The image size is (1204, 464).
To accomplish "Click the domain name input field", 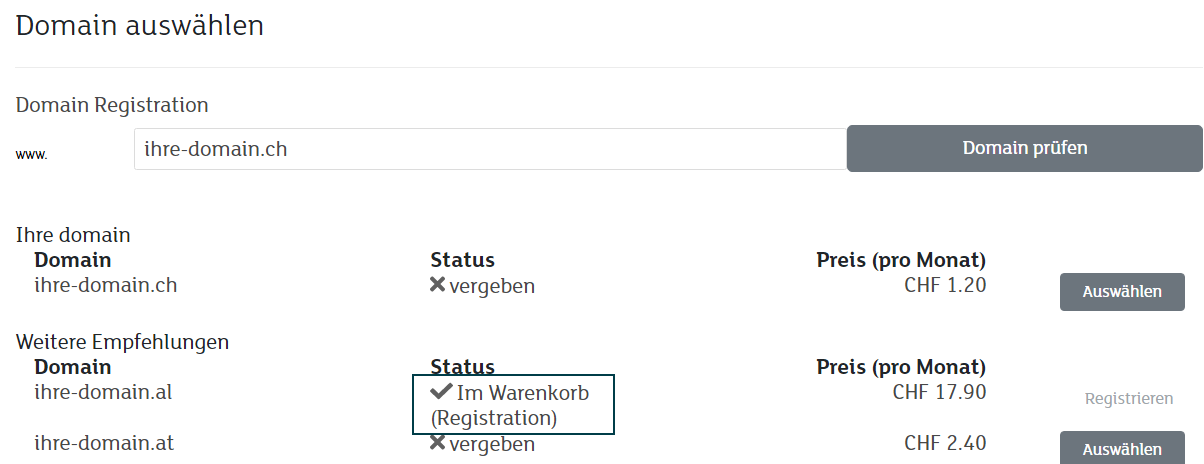I will [490, 149].
